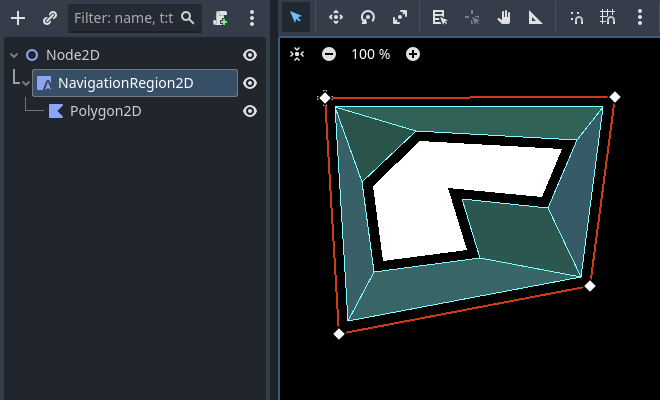The width and height of the screenshot is (660, 400).
Task: Hide the Node2D root node
Action: click(x=250, y=56)
